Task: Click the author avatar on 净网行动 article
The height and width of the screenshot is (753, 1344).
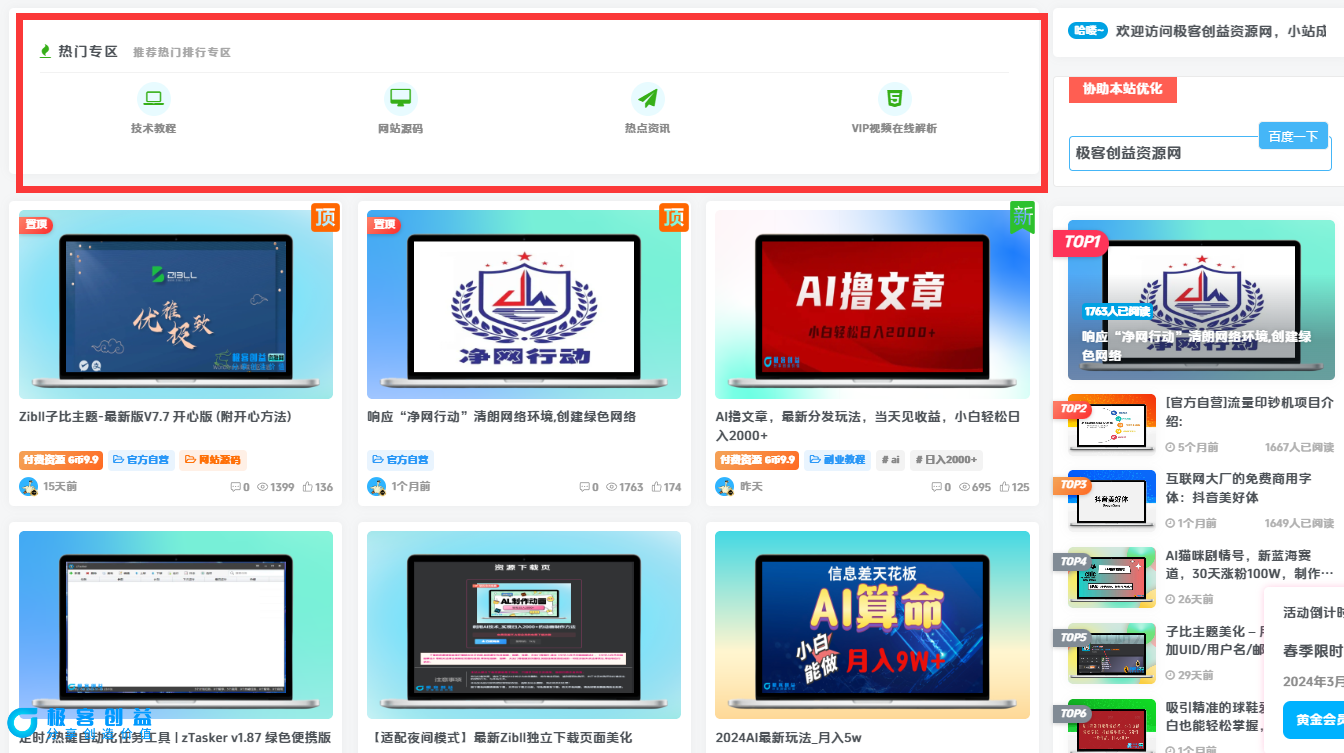Action: click(375, 486)
